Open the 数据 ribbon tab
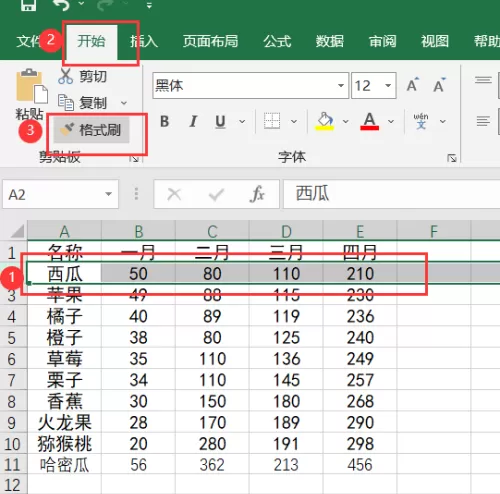Image resolution: width=500 pixels, height=494 pixels. point(330,41)
